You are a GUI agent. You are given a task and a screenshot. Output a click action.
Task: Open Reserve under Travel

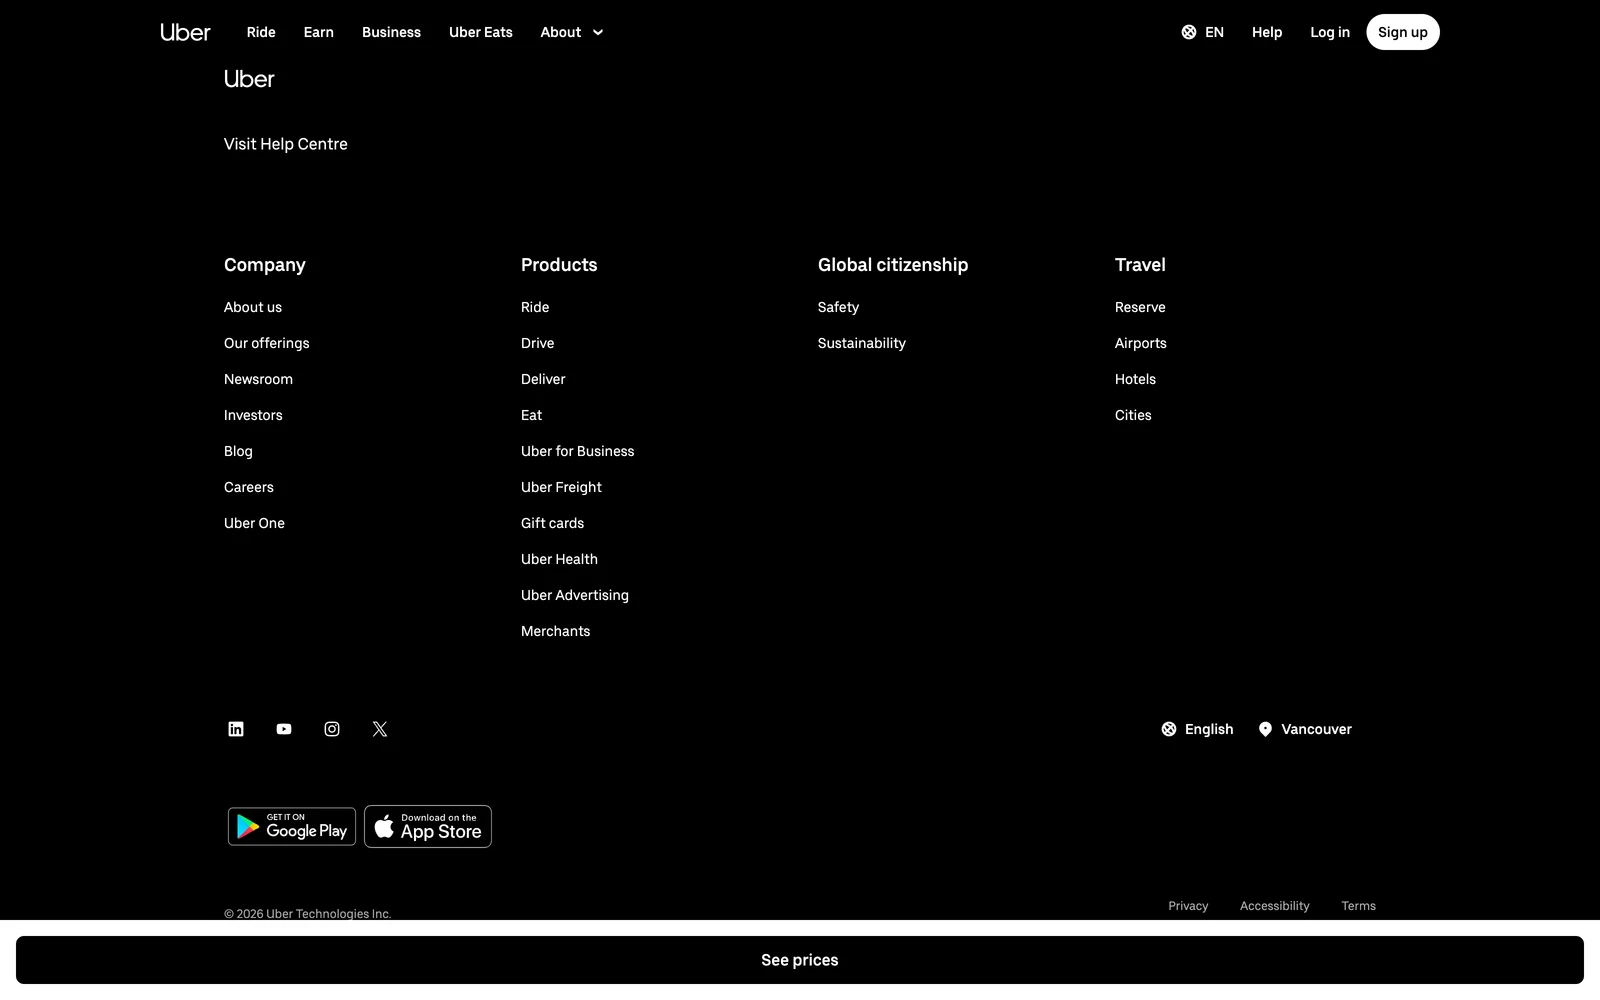[x=1140, y=307]
